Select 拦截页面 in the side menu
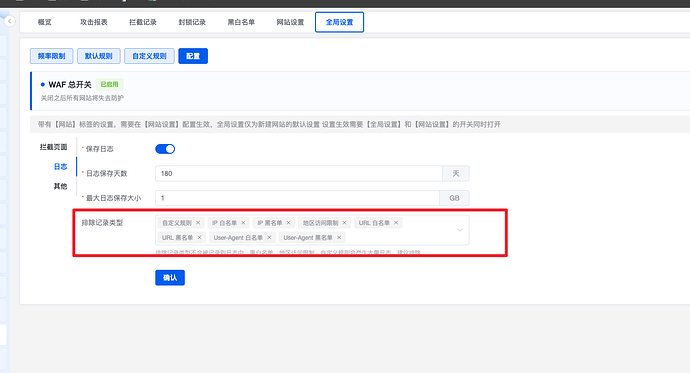This screenshot has height=373, width=690. click(53, 147)
